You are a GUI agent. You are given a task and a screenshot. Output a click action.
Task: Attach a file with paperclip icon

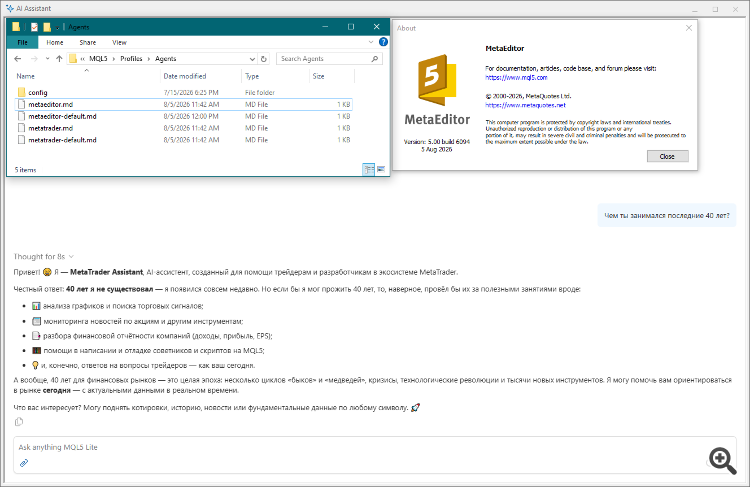24,463
